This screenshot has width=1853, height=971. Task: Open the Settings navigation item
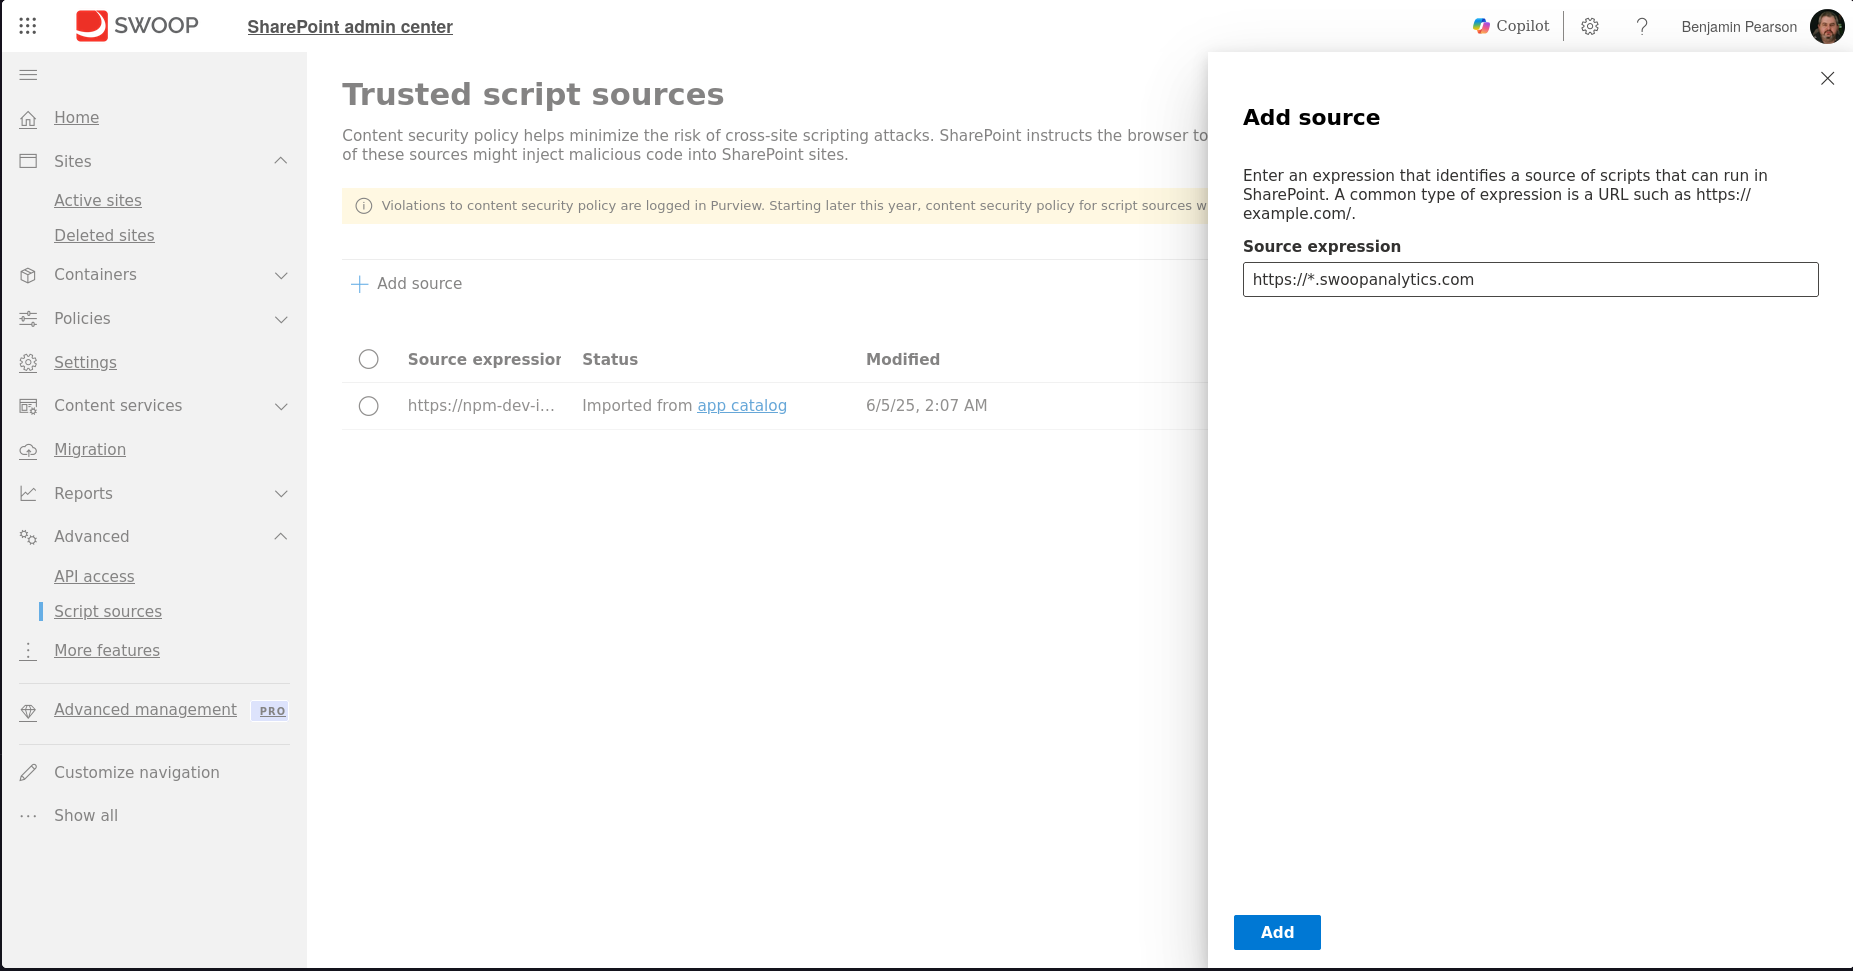85,363
